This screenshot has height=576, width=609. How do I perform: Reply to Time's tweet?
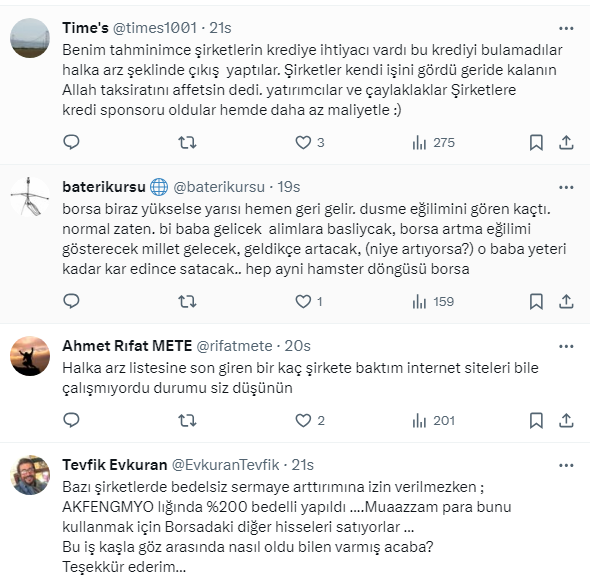71,143
